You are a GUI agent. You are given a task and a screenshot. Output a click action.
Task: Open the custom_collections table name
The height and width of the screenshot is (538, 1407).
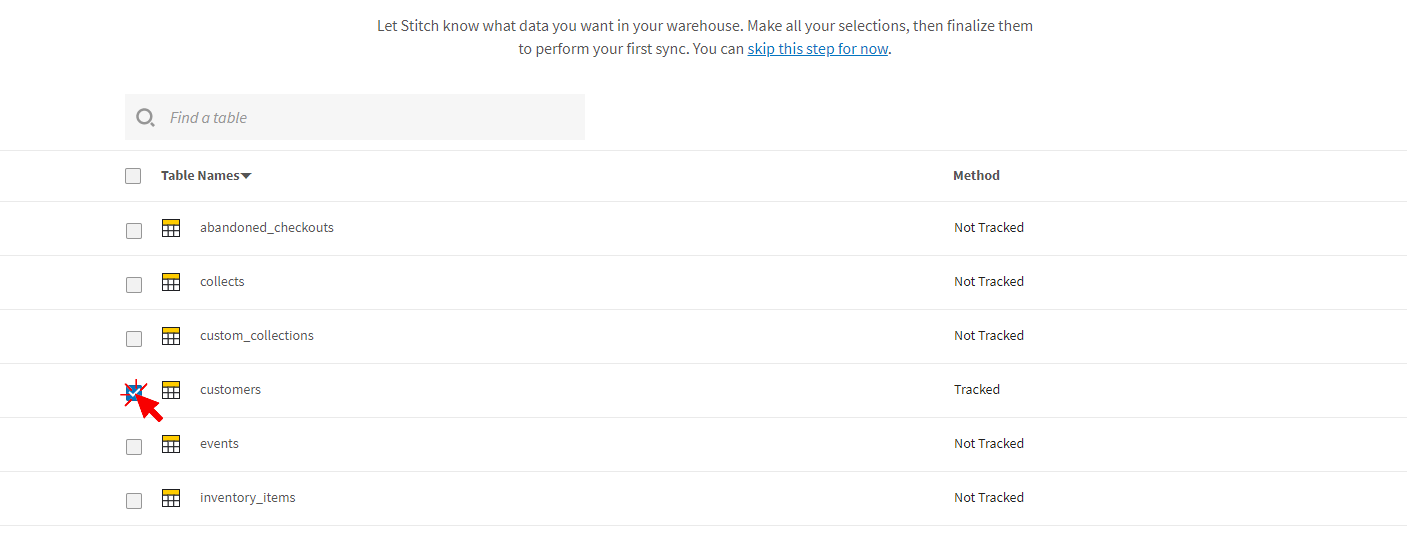pos(257,336)
